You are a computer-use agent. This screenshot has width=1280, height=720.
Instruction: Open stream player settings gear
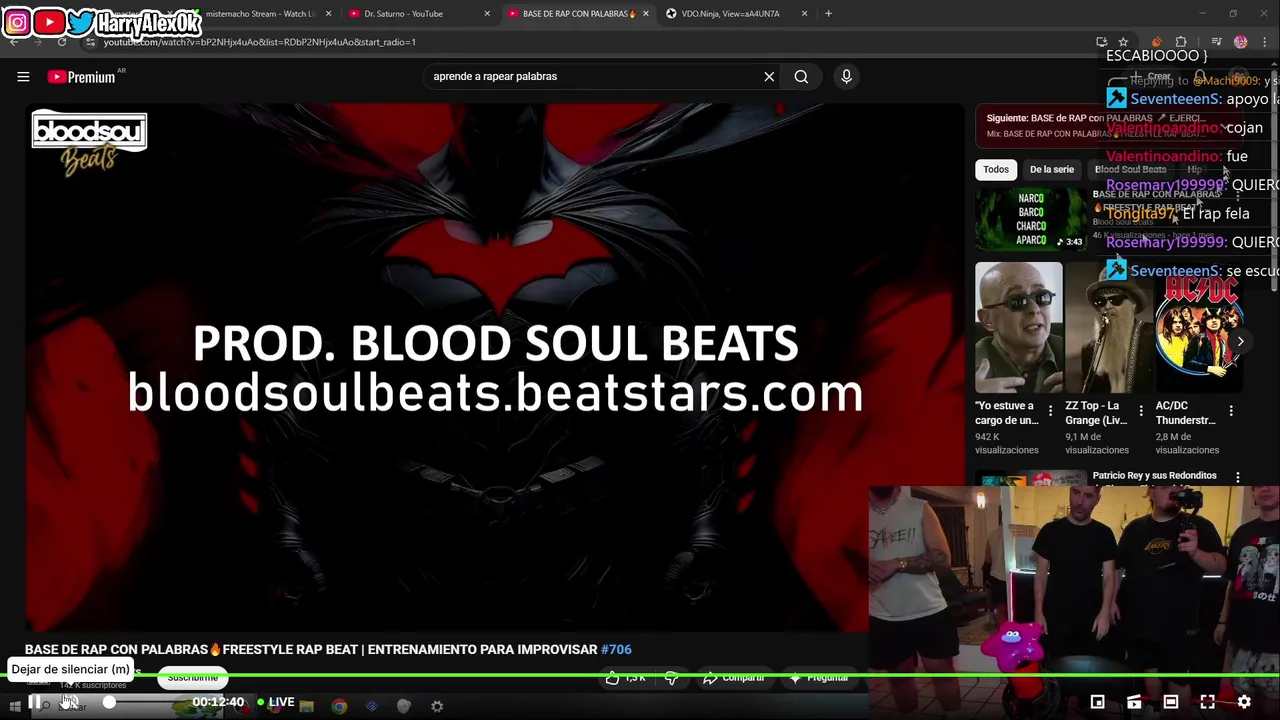pos(1244,702)
